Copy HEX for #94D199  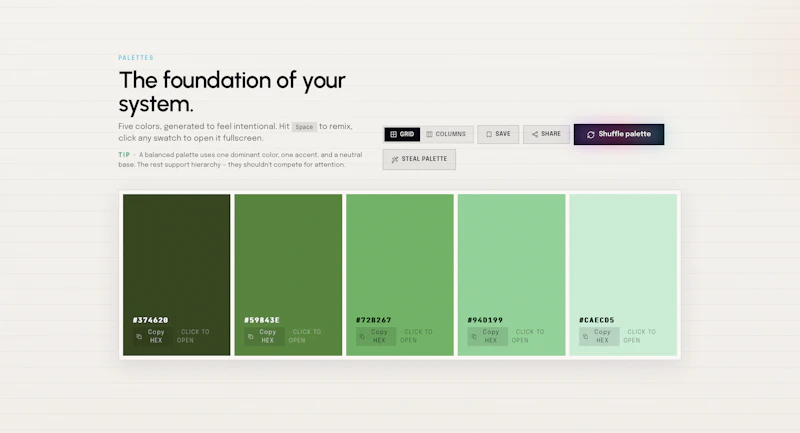pyautogui.click(x=488, y=336)
